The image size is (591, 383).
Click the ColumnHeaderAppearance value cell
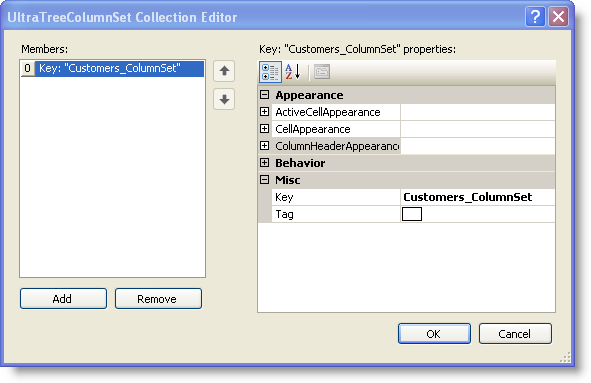click(478, 146)
